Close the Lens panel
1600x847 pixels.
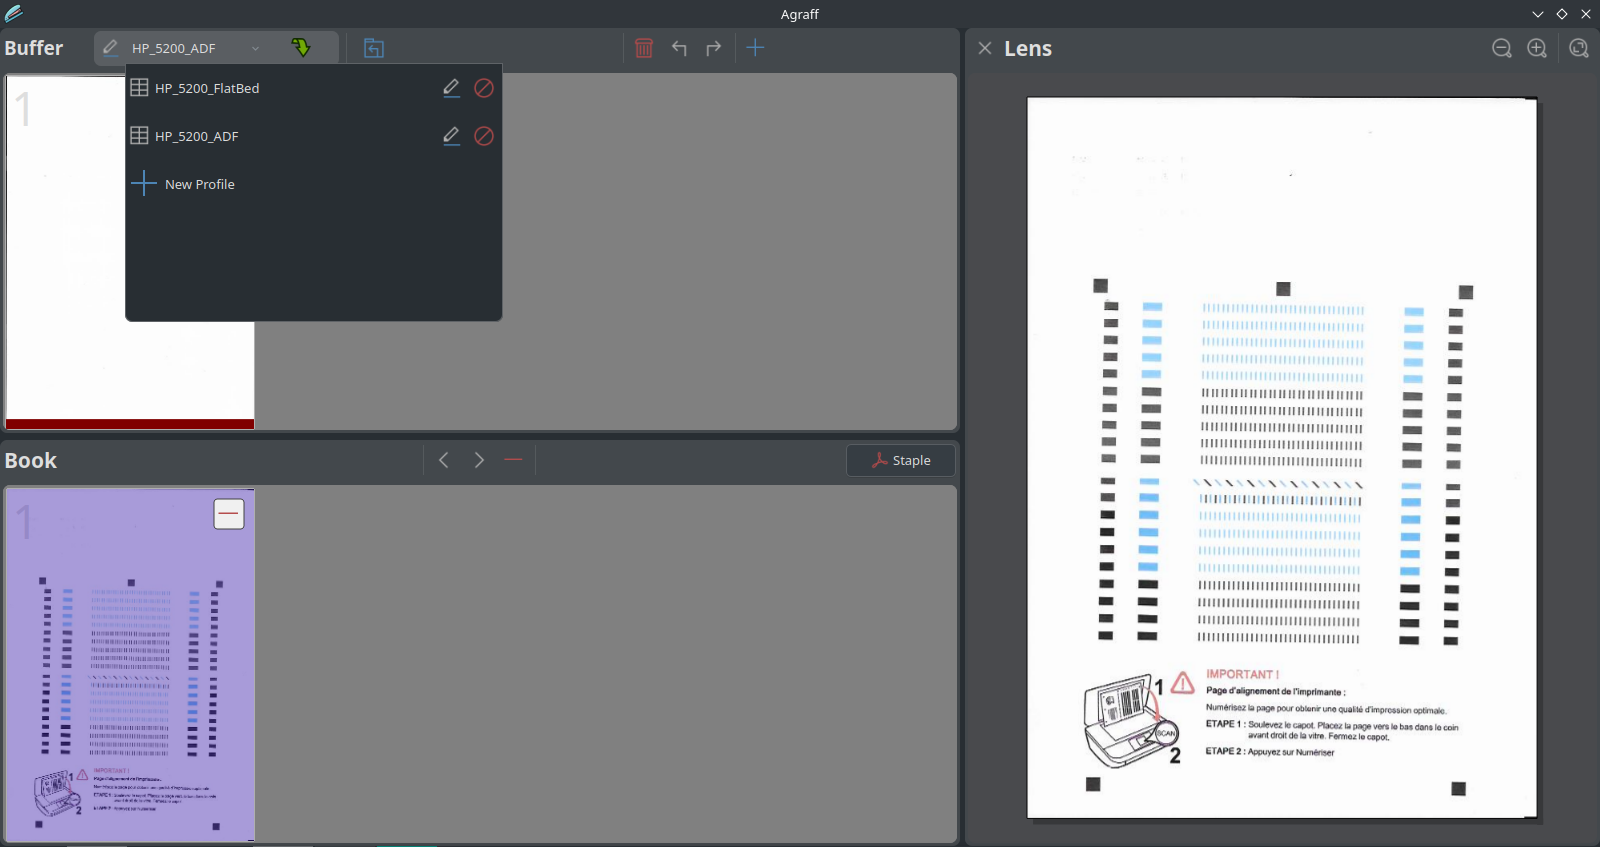[x=985, y=48]
